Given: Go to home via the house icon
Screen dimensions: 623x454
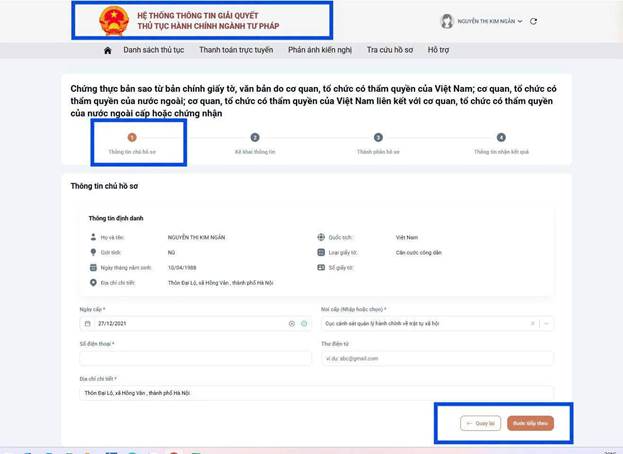Looking at the screenshot, I should pyautogui.click(x=108, y=50).
